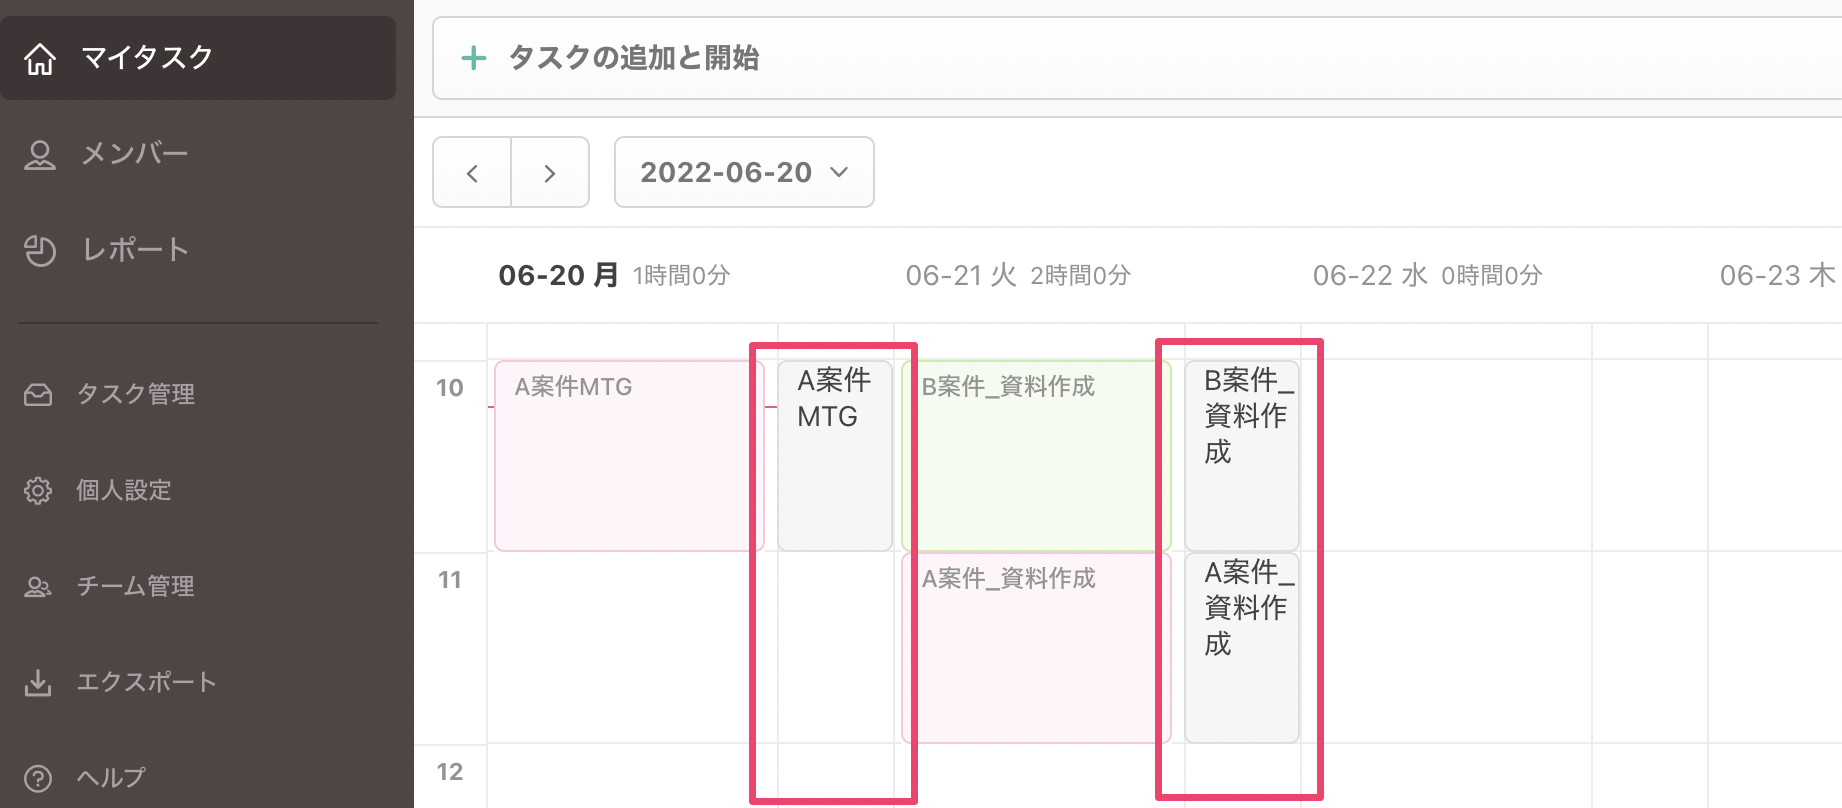Viewport: 1842px width, 808px height.
Task: Click the team icon for チーム管理
Action: pyautogui.click(x=38, y=586)
